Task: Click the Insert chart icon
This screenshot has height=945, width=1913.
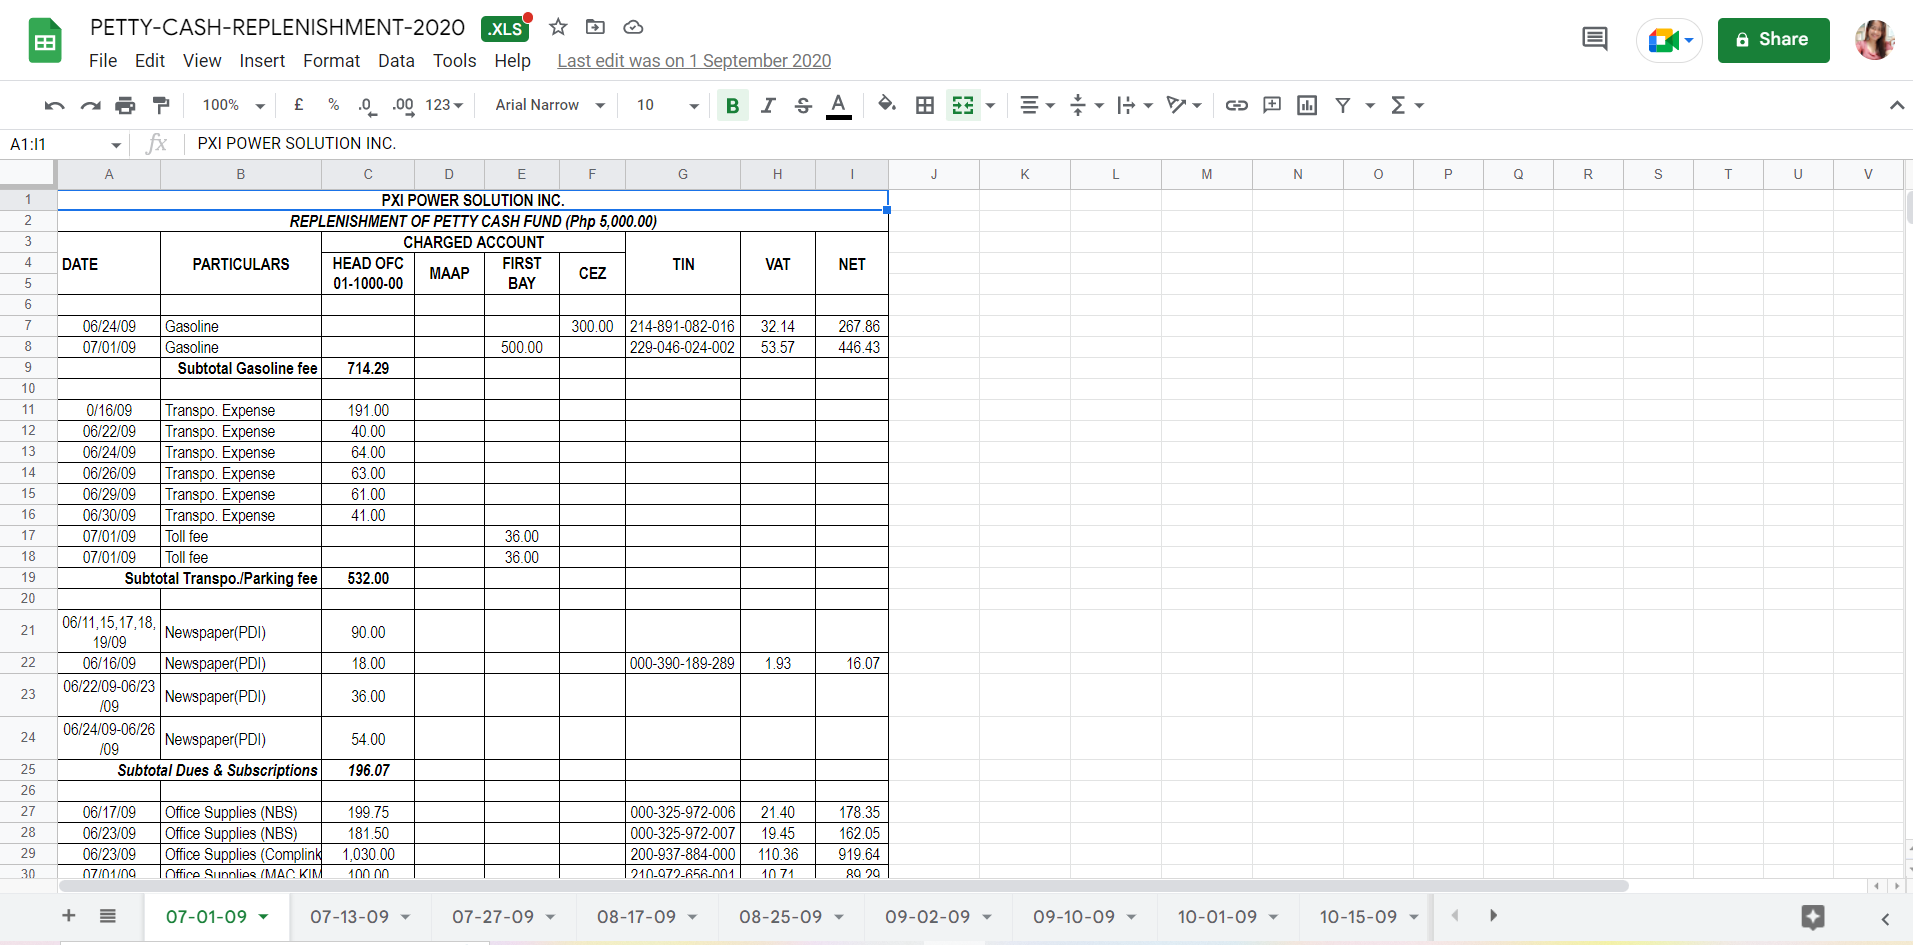Action: point(1307,105)
